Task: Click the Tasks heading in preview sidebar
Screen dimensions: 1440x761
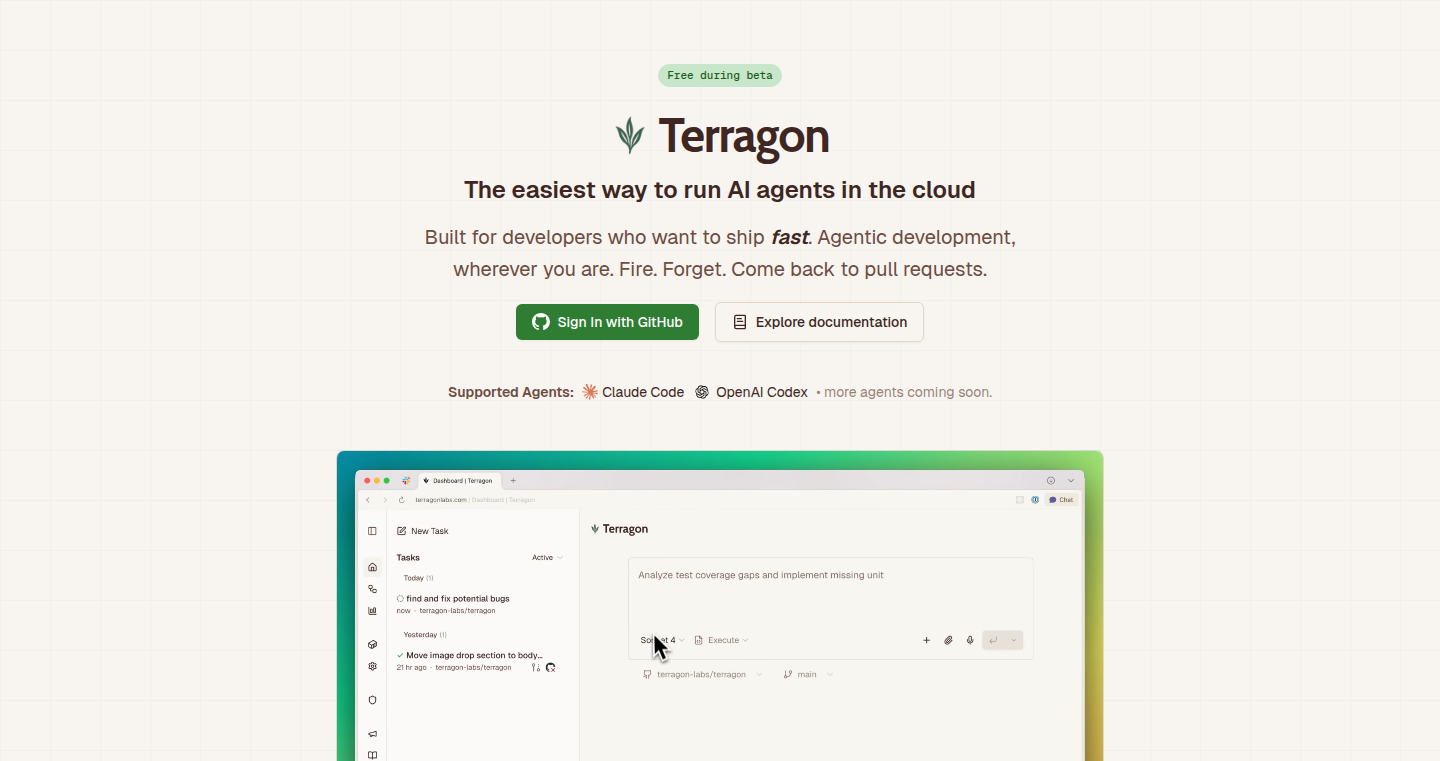Action: [408, 557]
